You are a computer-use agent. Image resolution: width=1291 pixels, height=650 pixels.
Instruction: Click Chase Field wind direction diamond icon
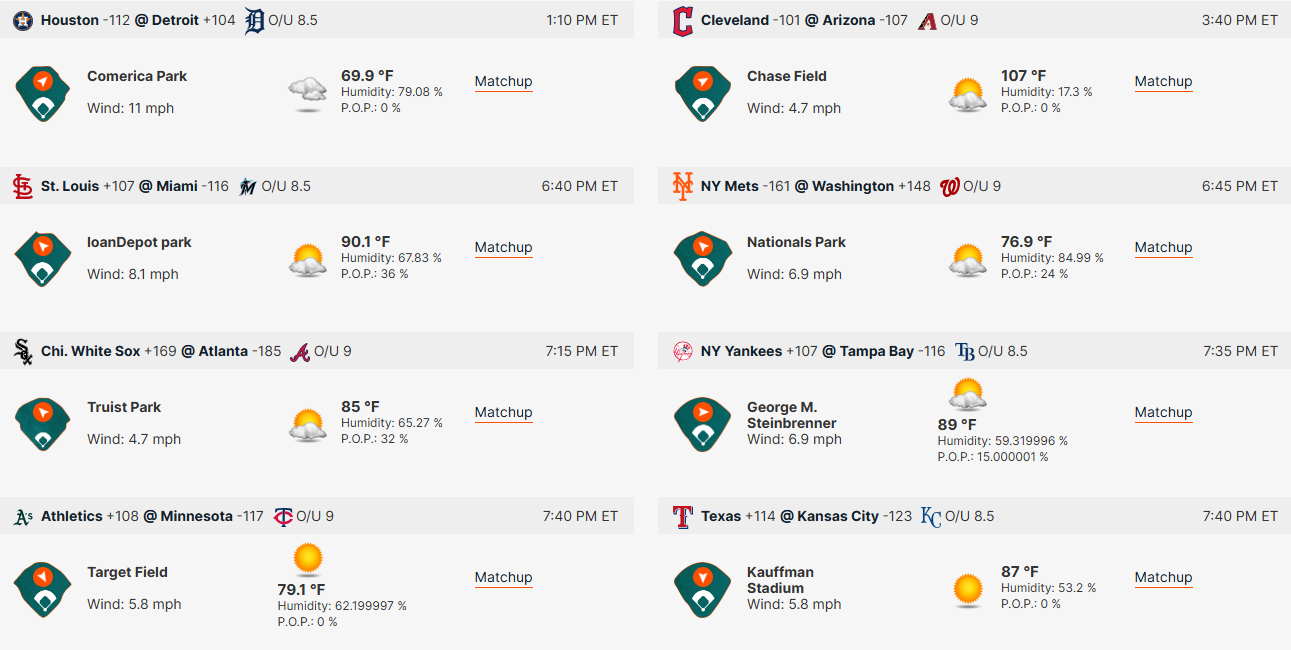tap(703, 93)
